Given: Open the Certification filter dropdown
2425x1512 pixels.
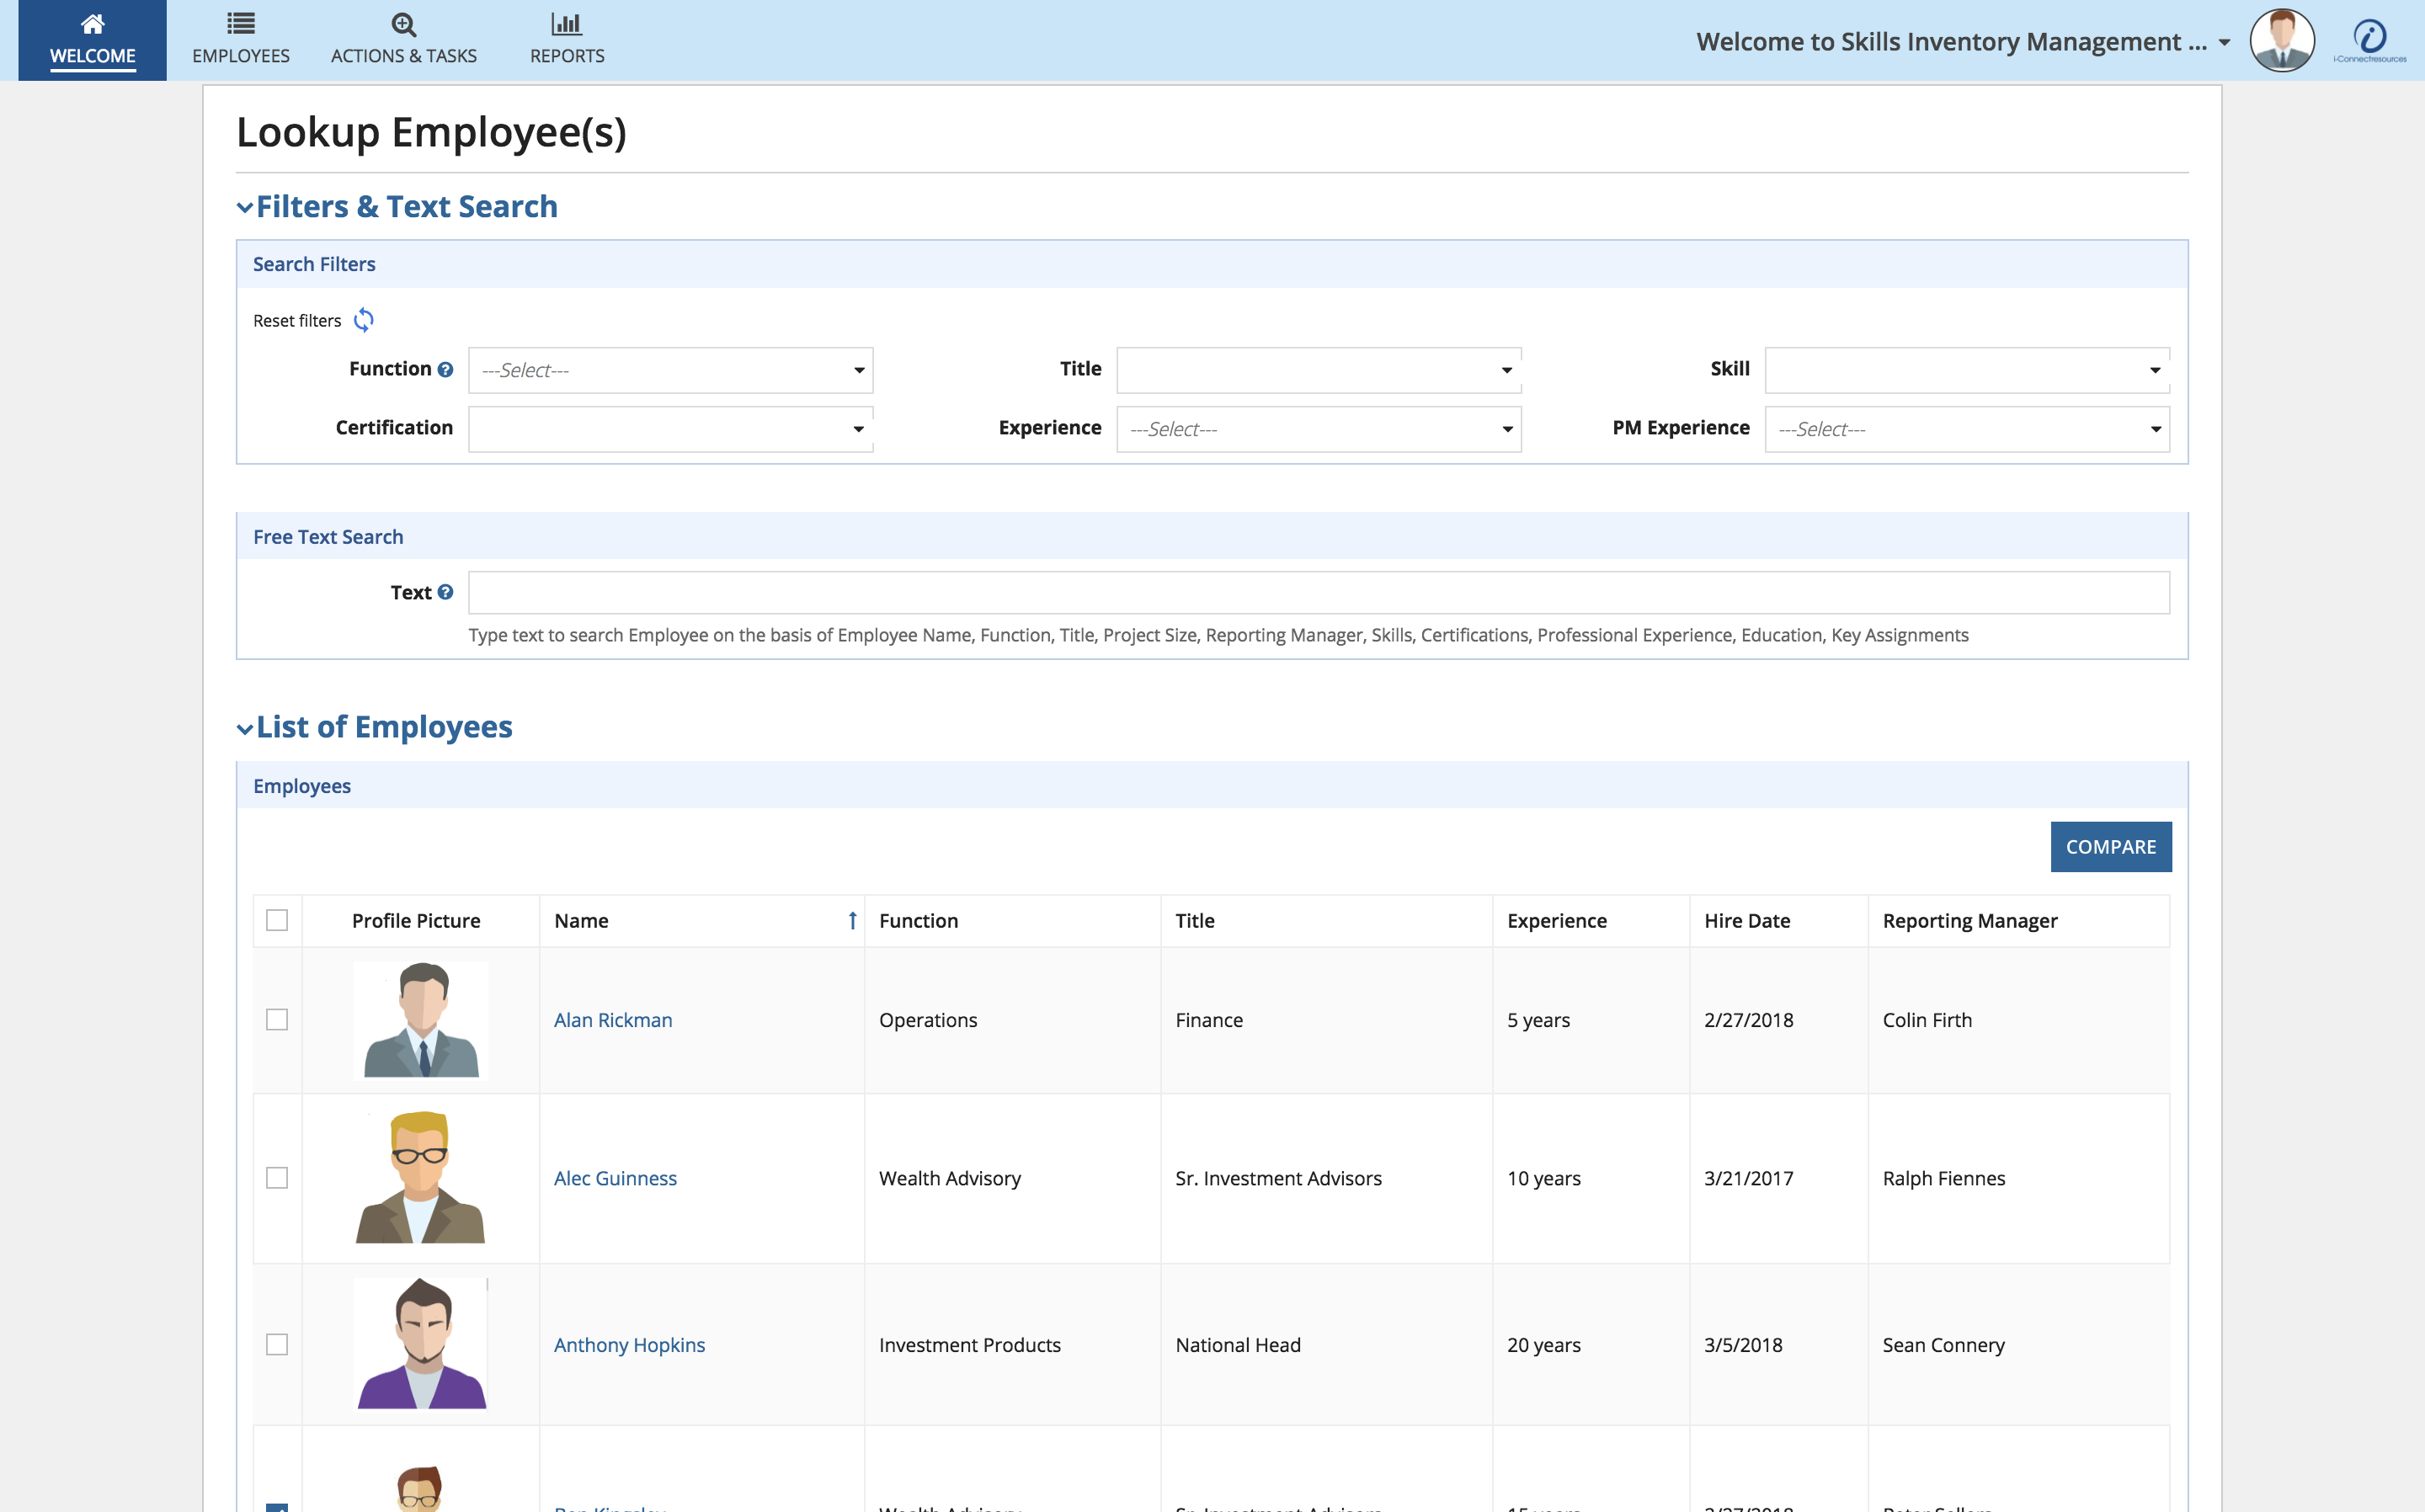Looking at the screenshot, I should click(x=671, y=429).
